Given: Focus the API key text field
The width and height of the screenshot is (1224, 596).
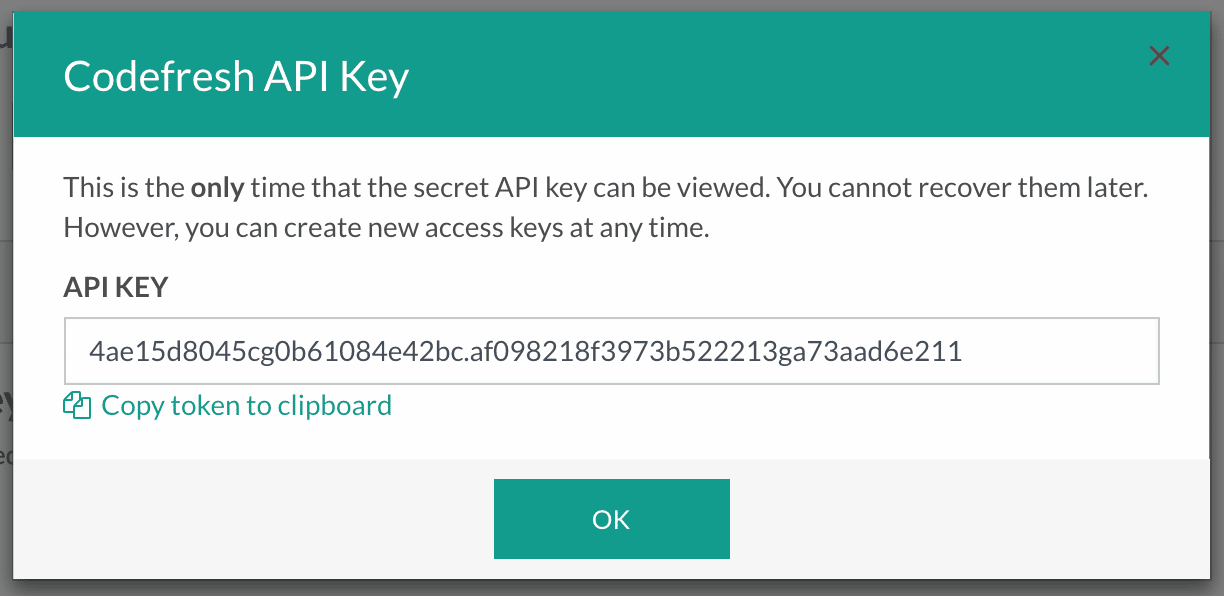Looking at the screenshot, I should [x=611, y=351].
